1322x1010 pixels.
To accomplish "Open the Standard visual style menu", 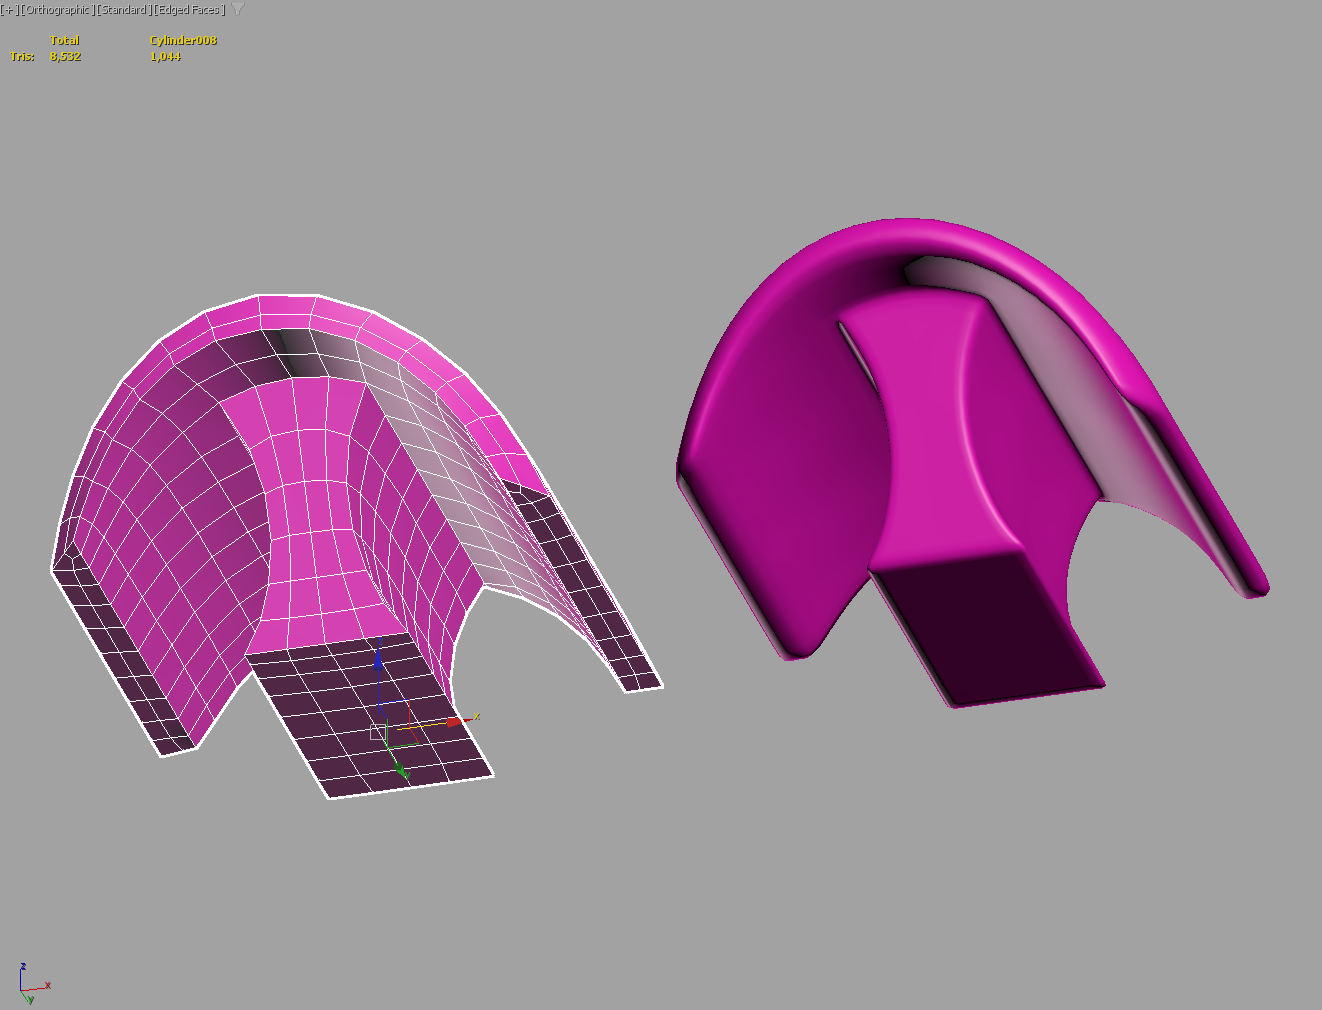I will coord(124,10).
